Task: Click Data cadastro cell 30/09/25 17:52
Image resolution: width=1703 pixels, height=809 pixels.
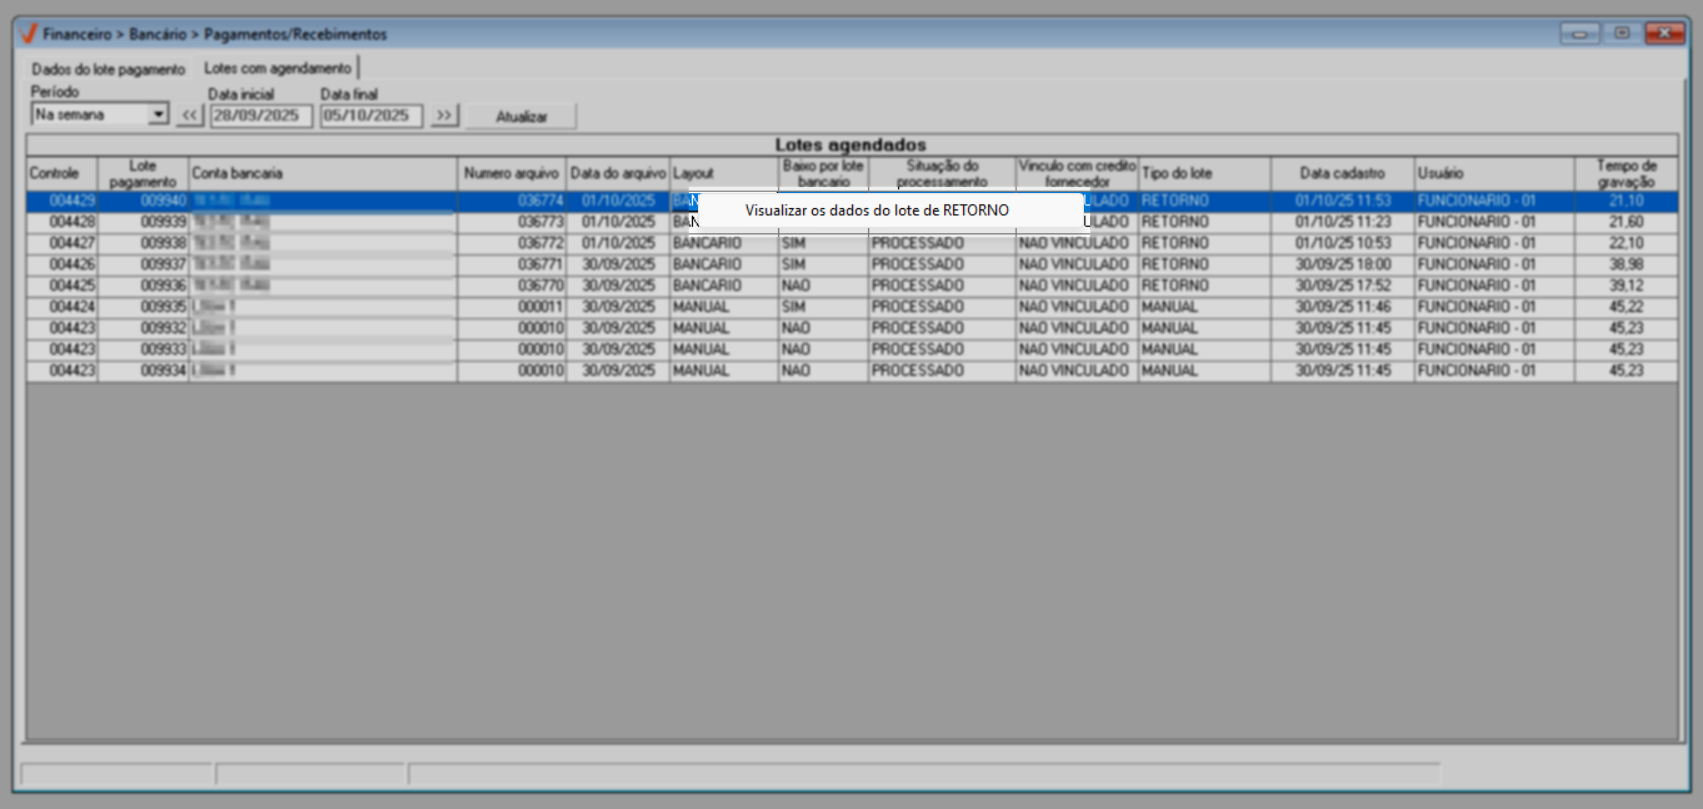Action: coord(1343,286)
